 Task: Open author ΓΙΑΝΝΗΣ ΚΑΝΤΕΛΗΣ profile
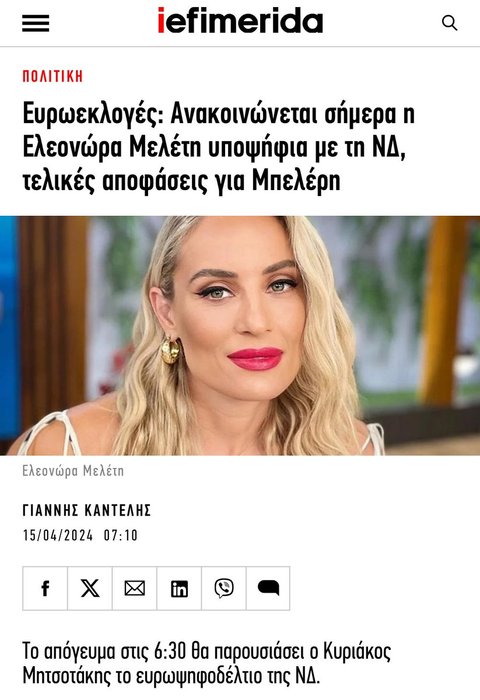[x=87, y=510]
